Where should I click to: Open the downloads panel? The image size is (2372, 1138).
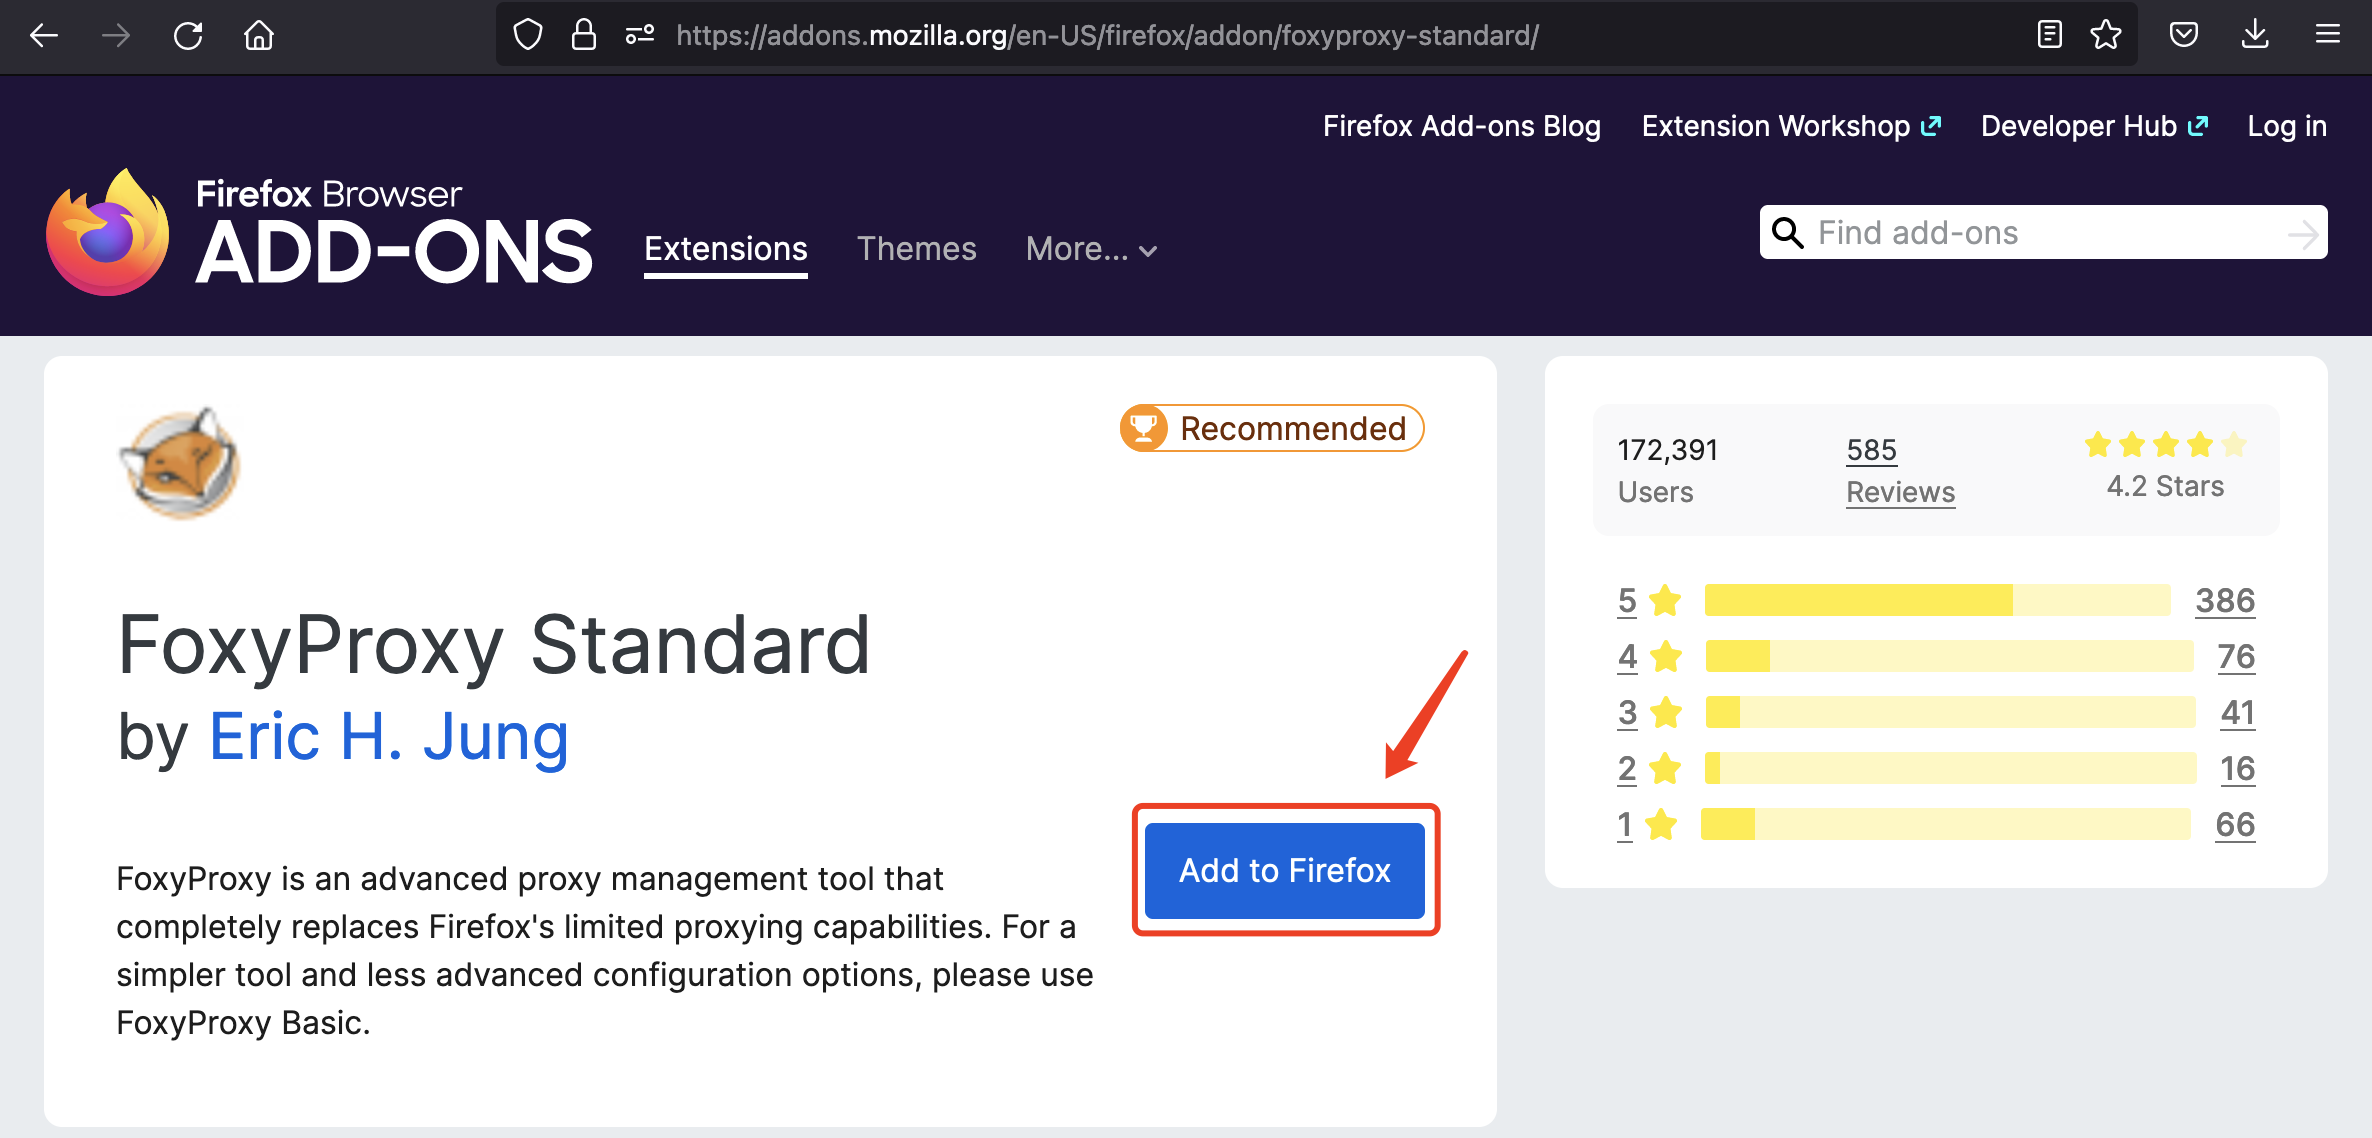click(2255, 36)
